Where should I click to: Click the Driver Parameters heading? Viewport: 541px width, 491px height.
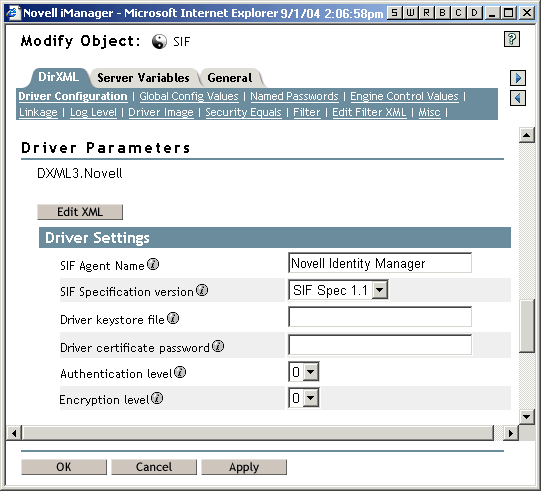106,148
